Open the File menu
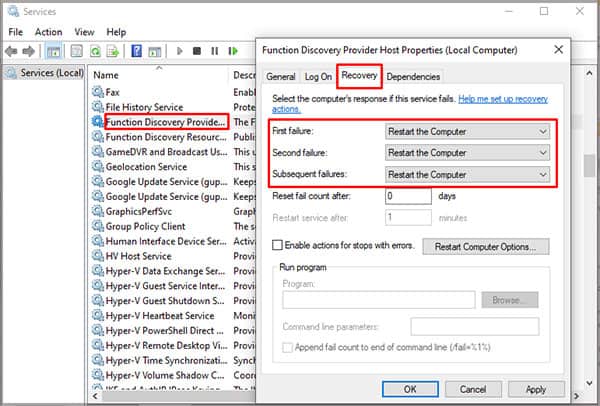600x406 pixels. pos(16,32)
